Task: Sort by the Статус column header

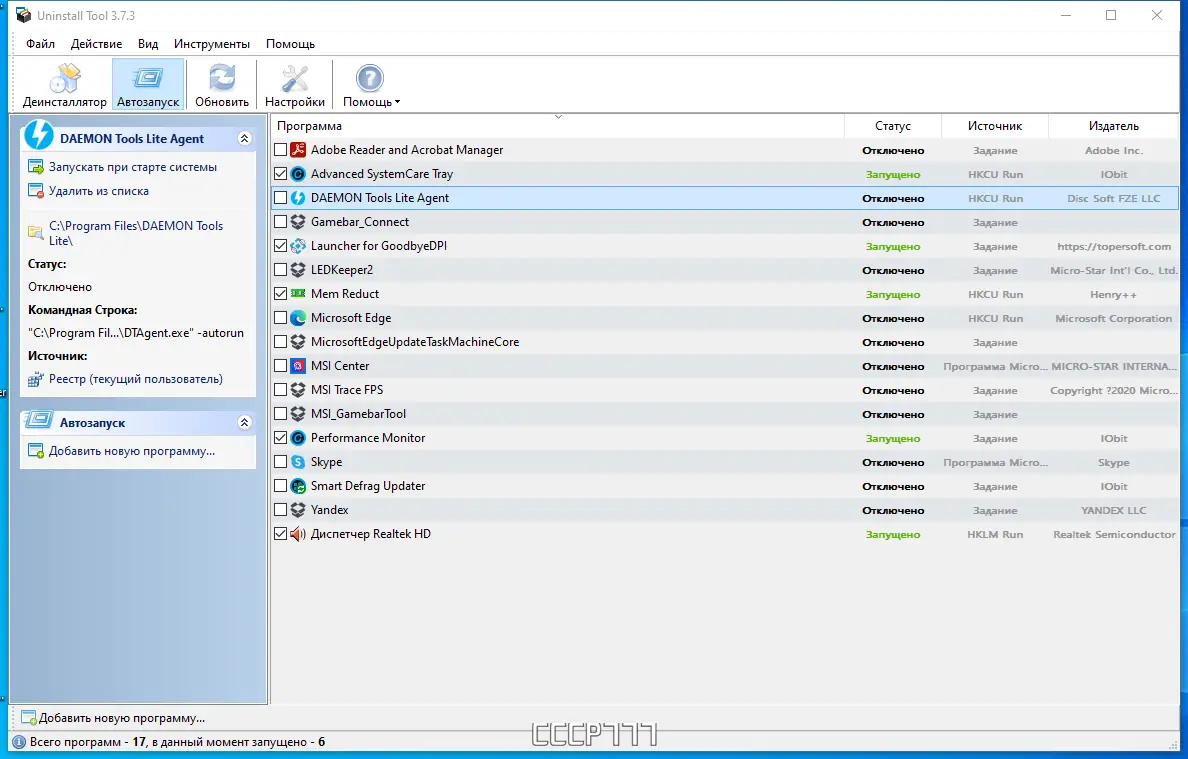Action: (893, 126)
